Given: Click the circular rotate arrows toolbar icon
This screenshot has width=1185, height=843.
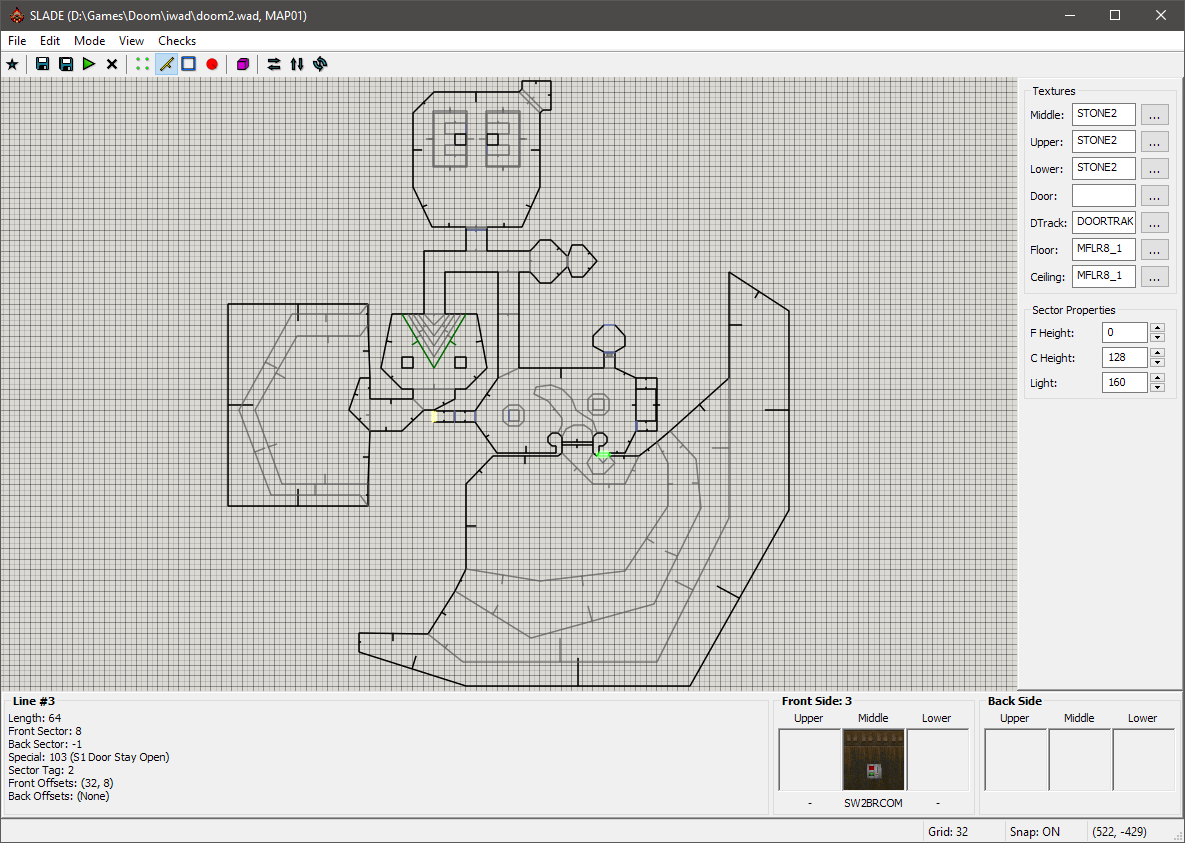Looking at the screenshot, I should [x=320, y=64].
